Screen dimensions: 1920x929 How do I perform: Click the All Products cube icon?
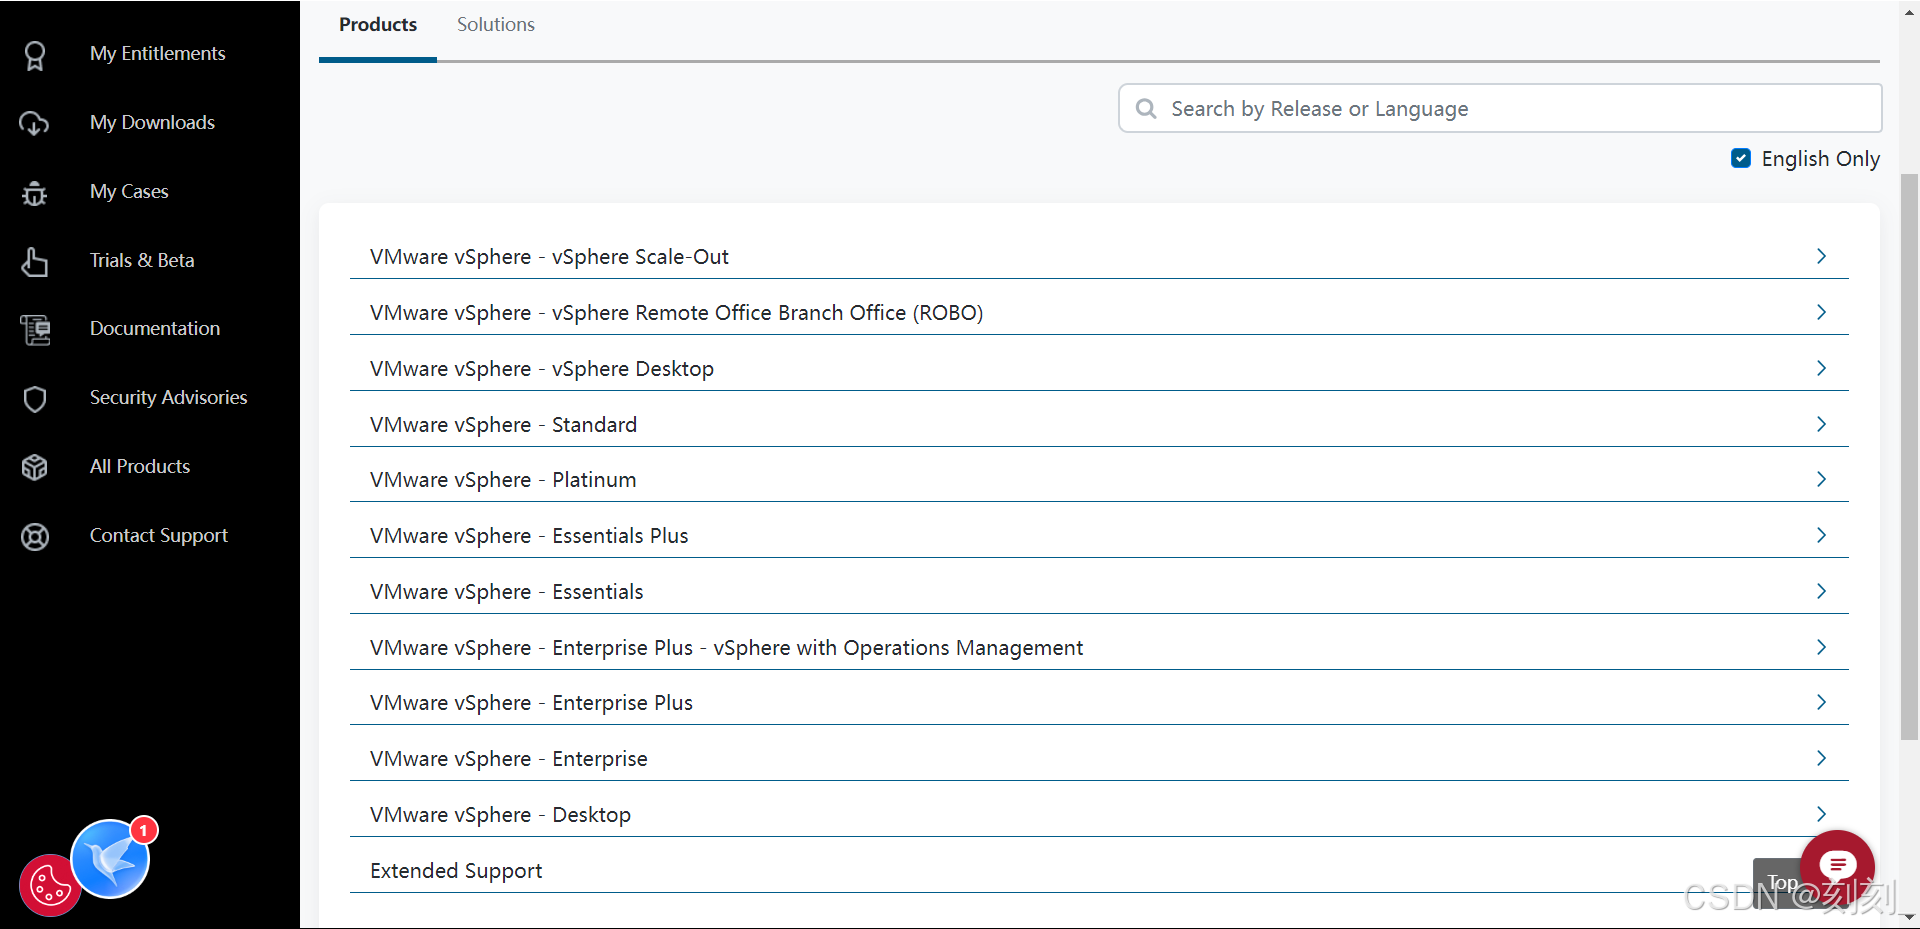coord(35,467)
